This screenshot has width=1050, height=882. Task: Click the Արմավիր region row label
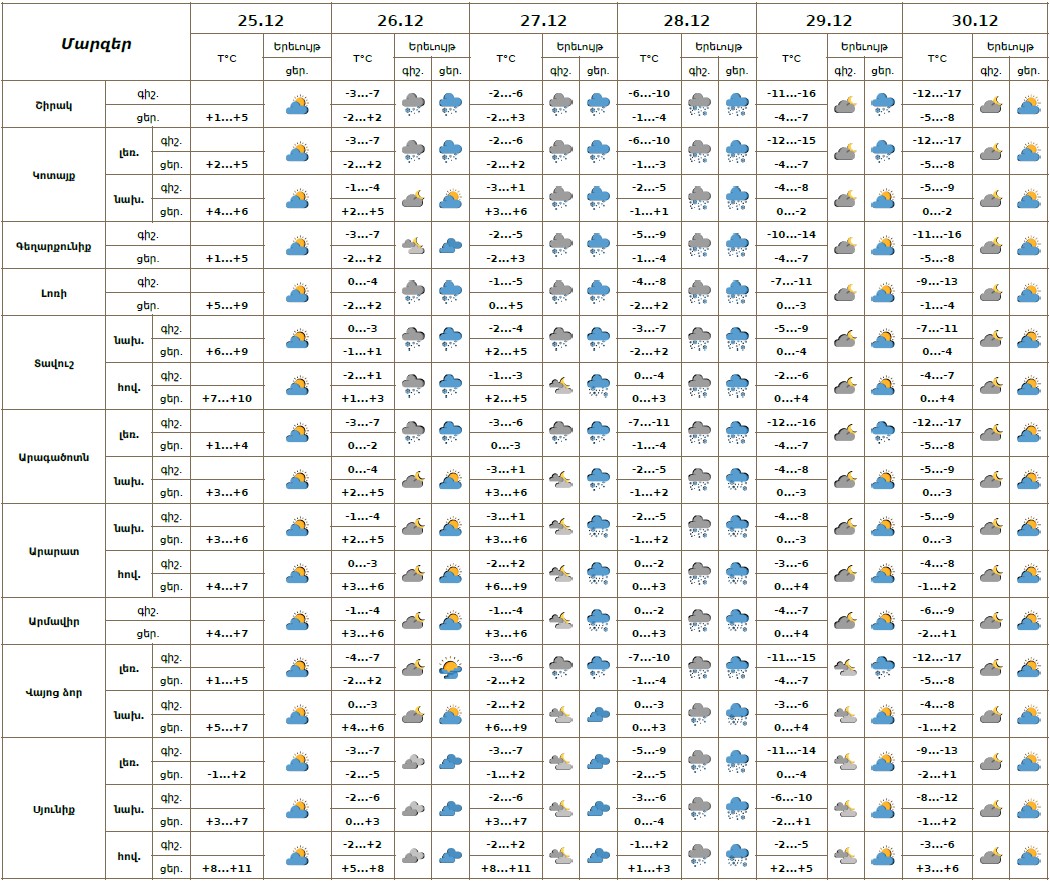click(54, 621)
